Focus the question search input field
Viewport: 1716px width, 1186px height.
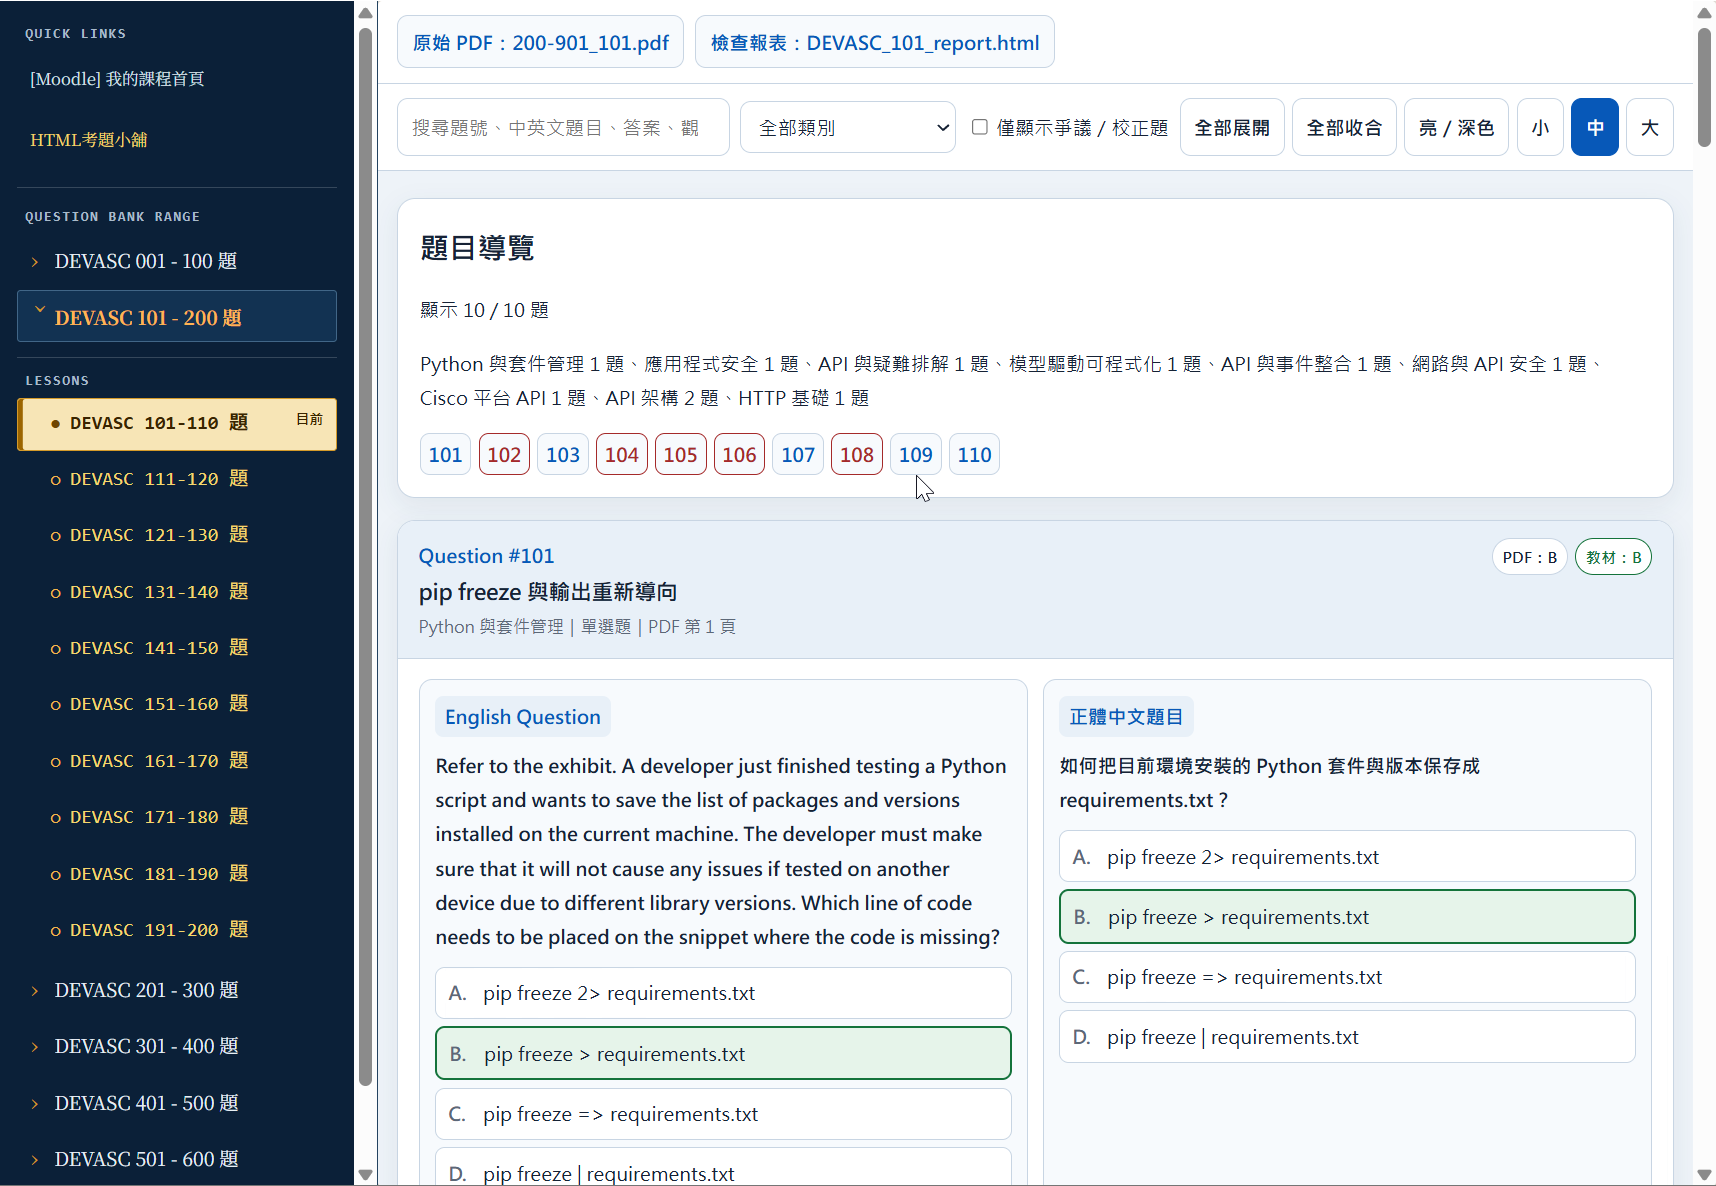point(563,127)
